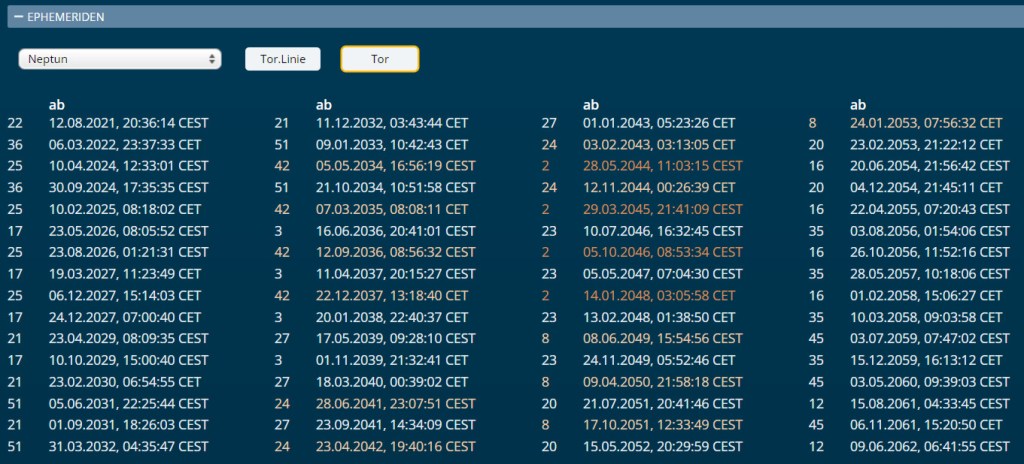Screen dimensions: 1024x464
Task: Select the 11.12.2032, 03:43:44 CET entry
Action: pos(392,123)
